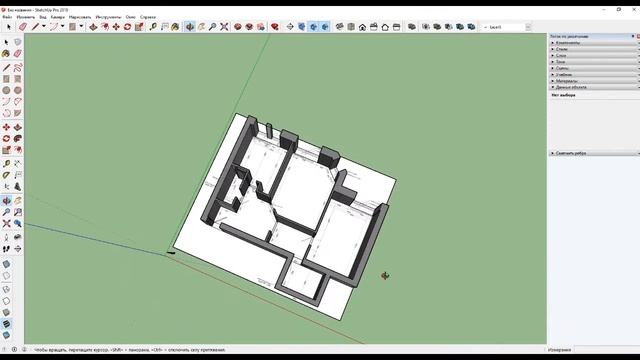
Task: Click the sign-in status bar icon
Action: (x=24, y=350)
